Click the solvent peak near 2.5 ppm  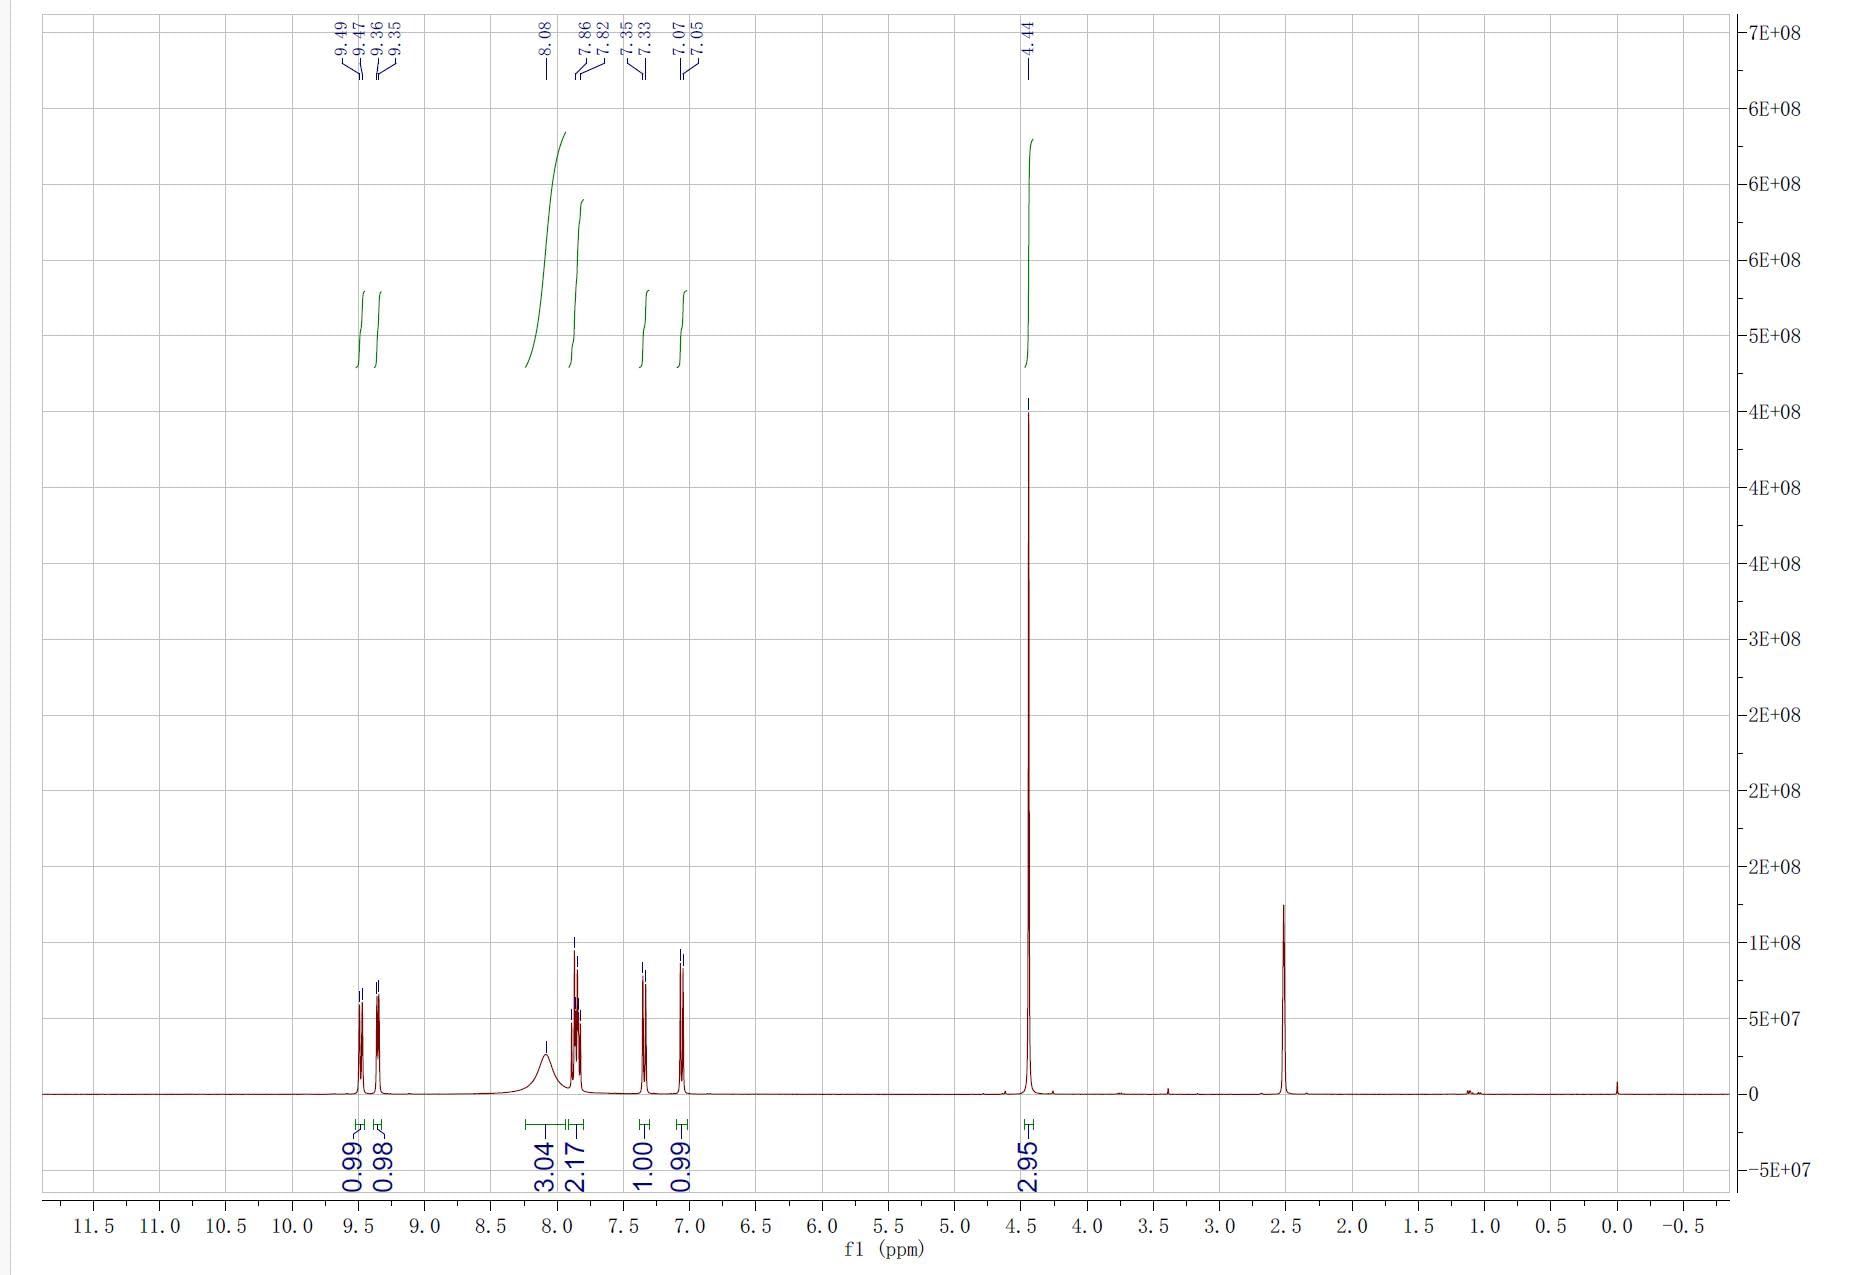(1283, 1000)
